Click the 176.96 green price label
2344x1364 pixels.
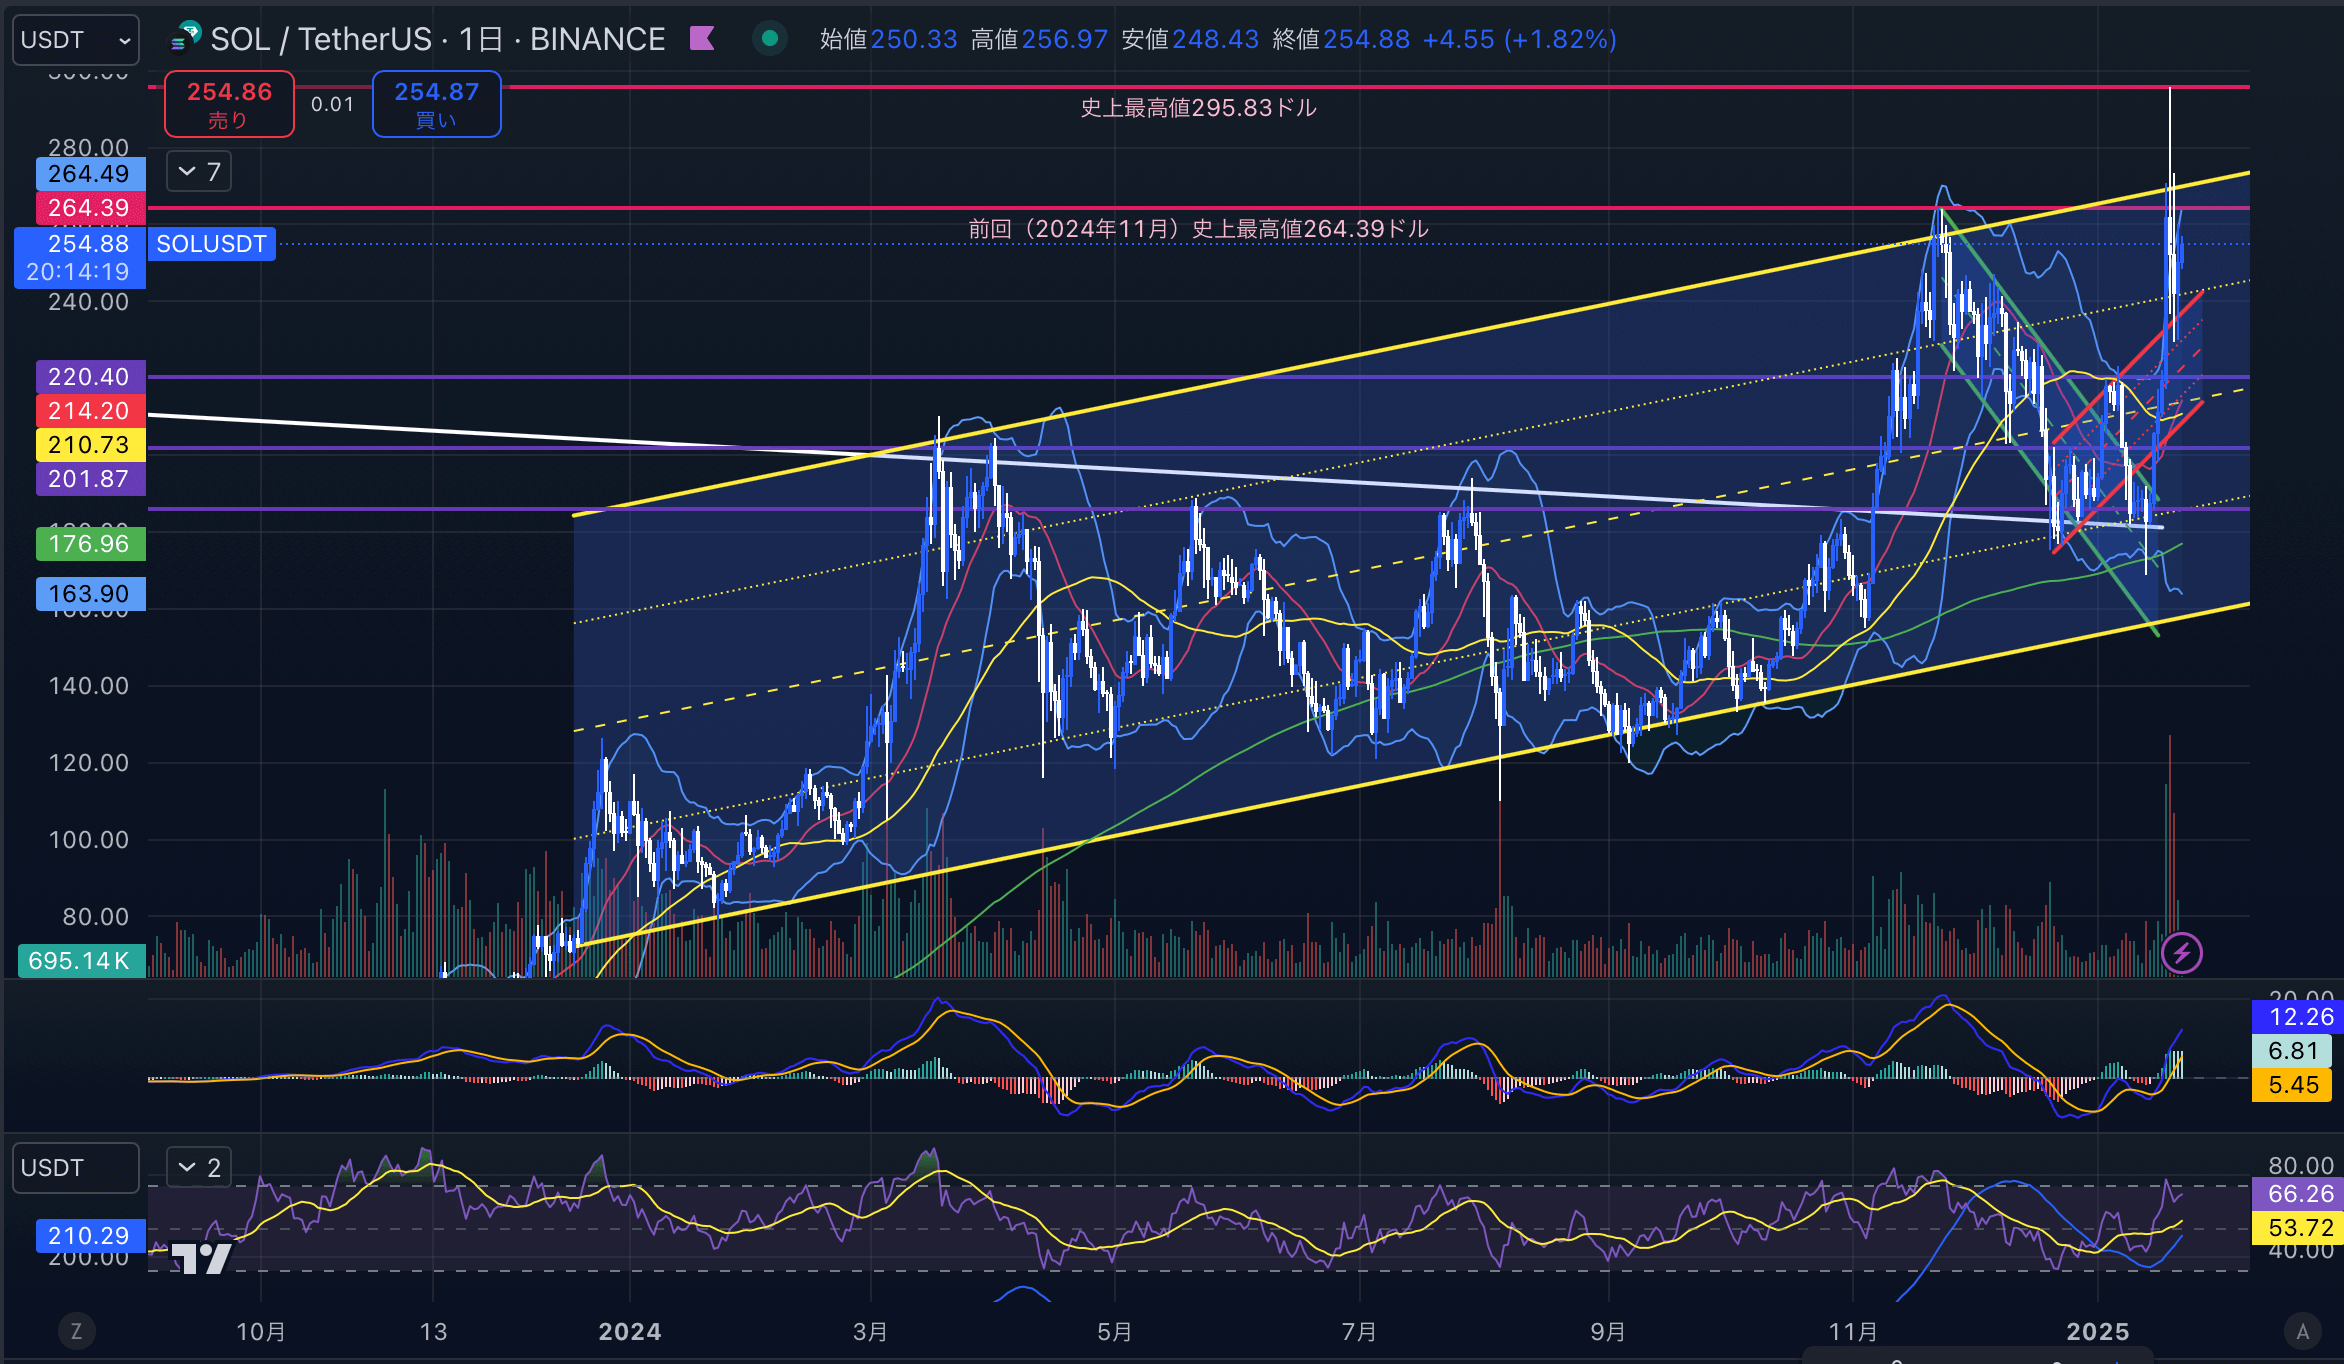90,544
